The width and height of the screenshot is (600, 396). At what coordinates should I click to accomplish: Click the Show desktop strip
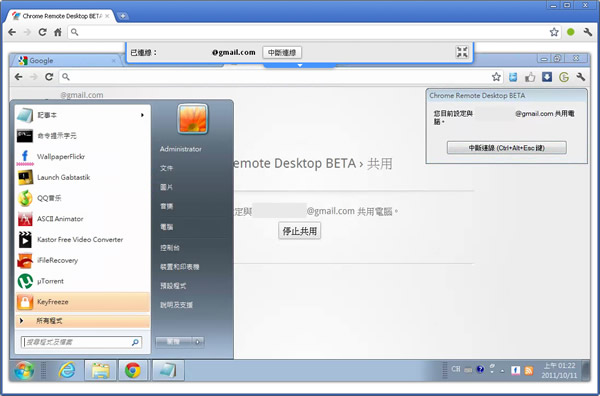click(585, 370)
